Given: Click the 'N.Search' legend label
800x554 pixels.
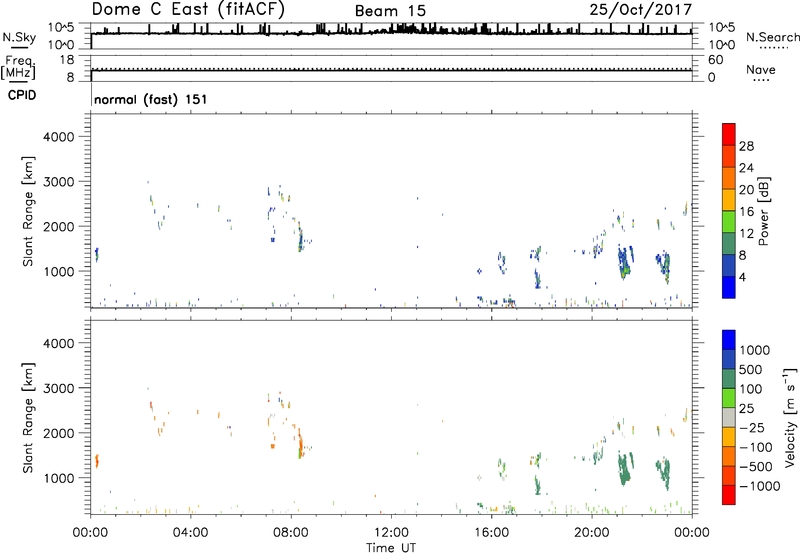Looking at the screenshot, I should 772,37.
